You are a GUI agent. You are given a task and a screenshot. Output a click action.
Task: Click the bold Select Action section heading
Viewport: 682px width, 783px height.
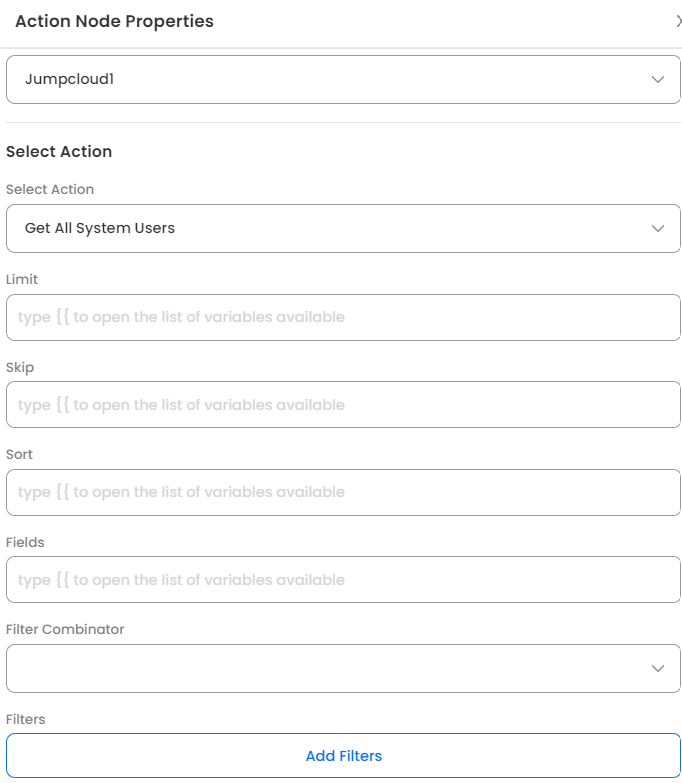tap(59, 152)
